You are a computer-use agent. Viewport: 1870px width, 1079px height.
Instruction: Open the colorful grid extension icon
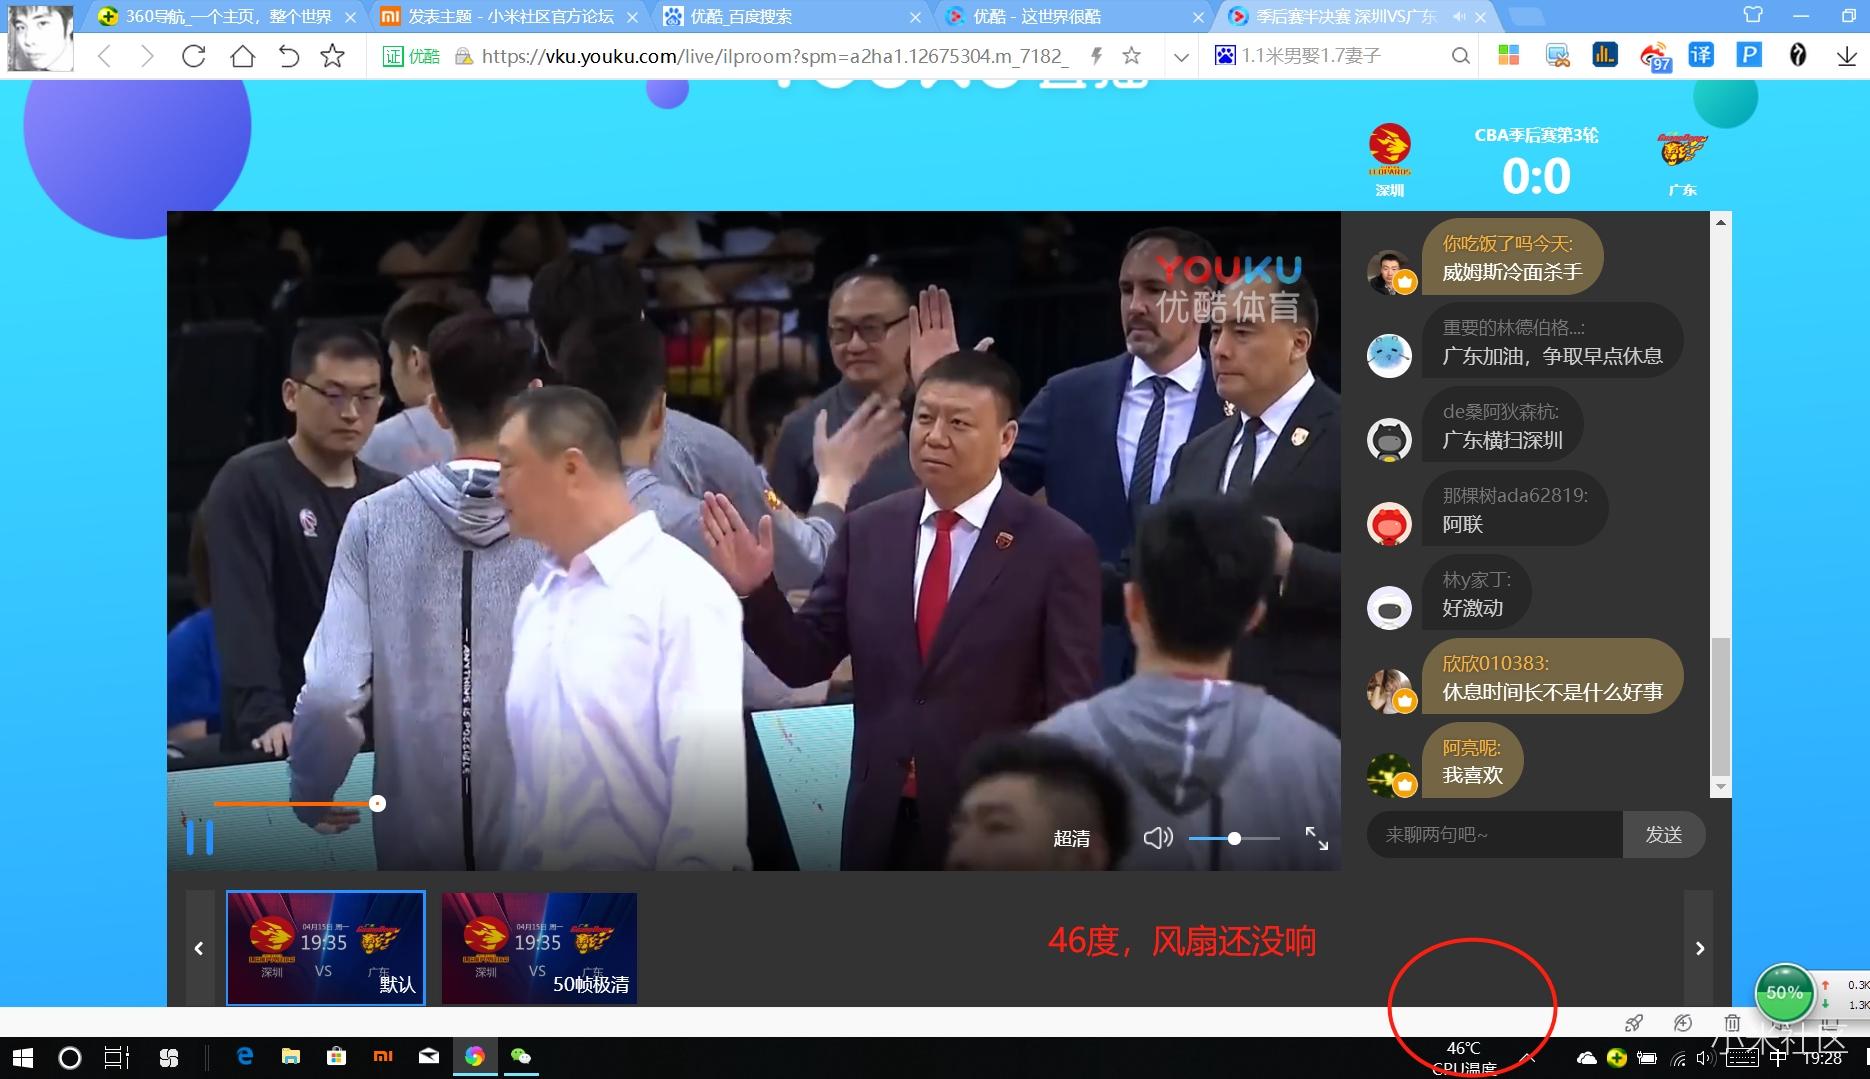pos(1509,55)
